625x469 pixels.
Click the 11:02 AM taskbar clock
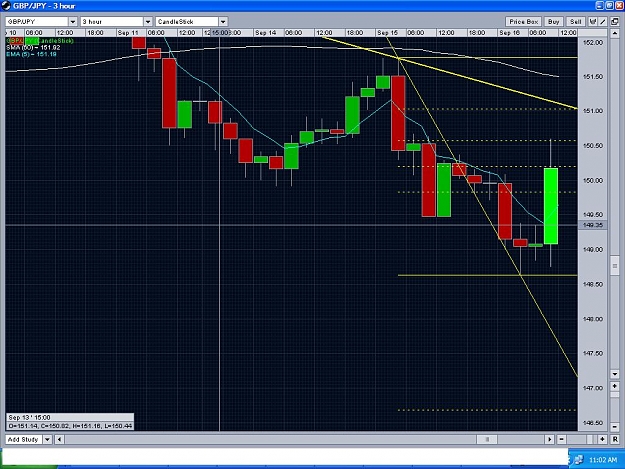click(603, 460)
